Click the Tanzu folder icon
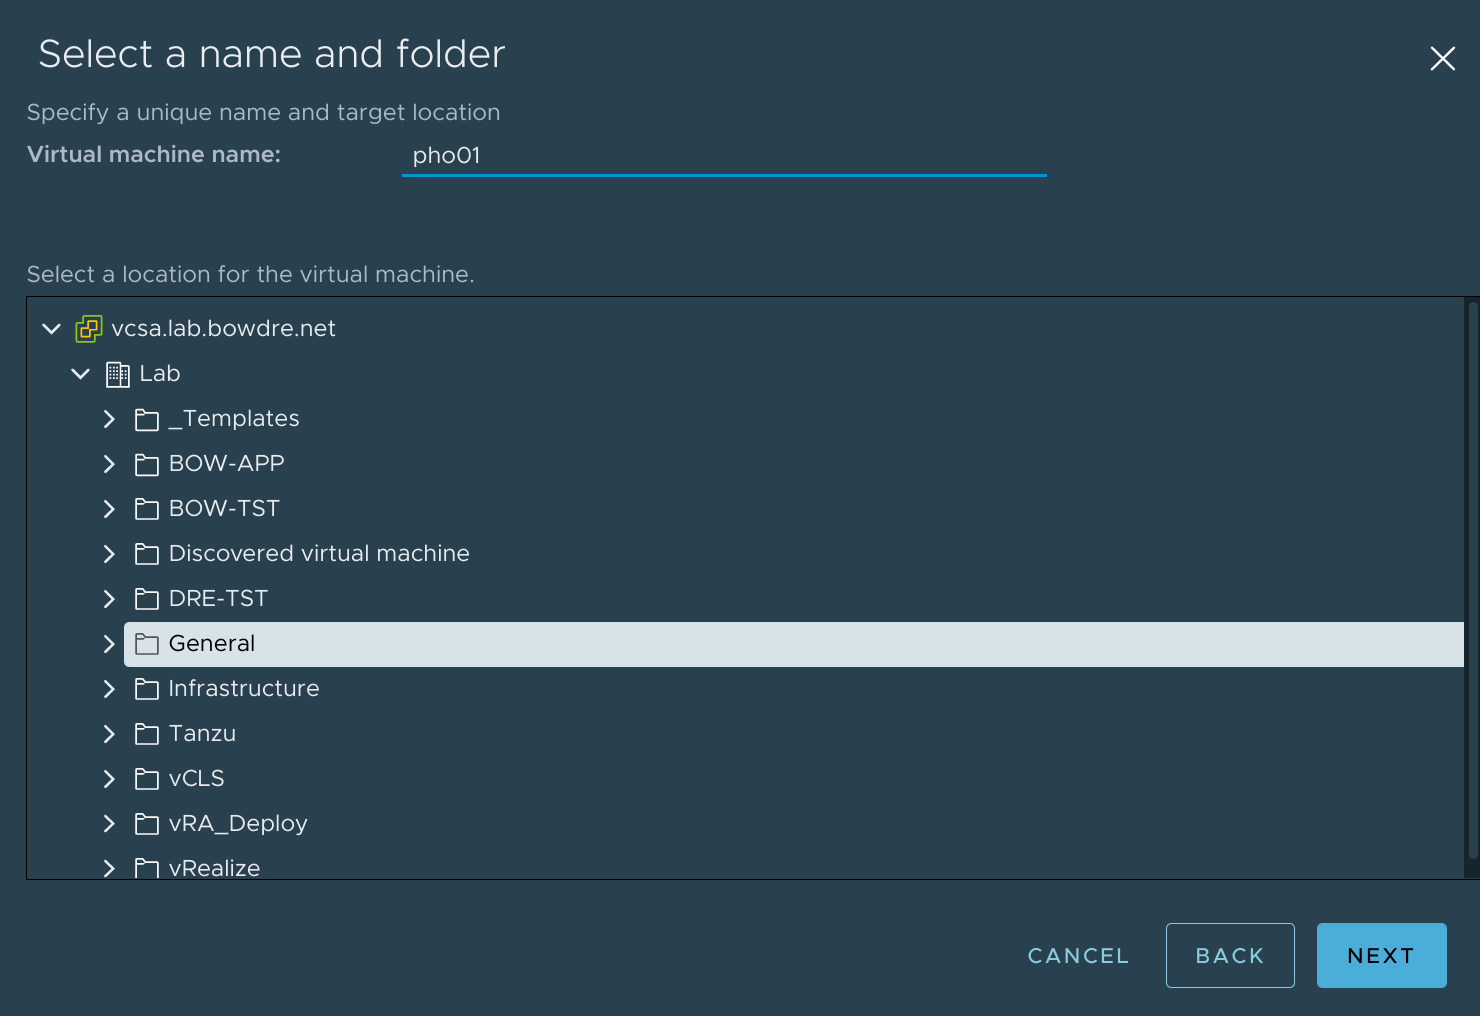 pyautogui.click(x=147, y=734)
